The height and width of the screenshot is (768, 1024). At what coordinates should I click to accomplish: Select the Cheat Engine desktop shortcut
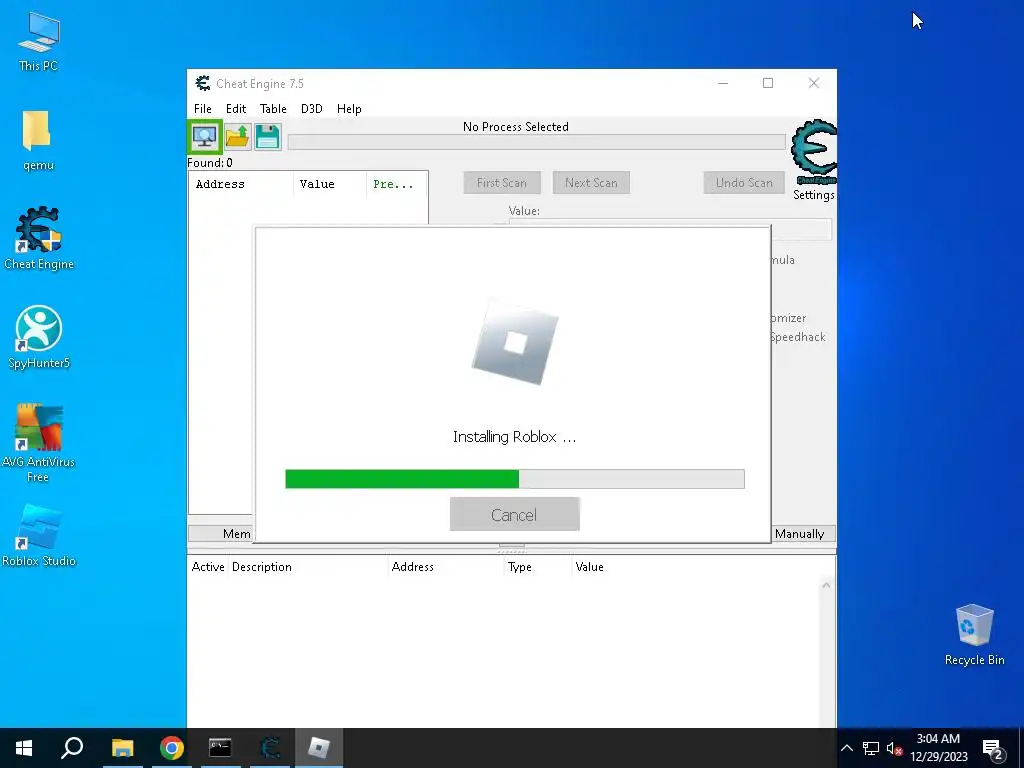click(x=39, y=238)
